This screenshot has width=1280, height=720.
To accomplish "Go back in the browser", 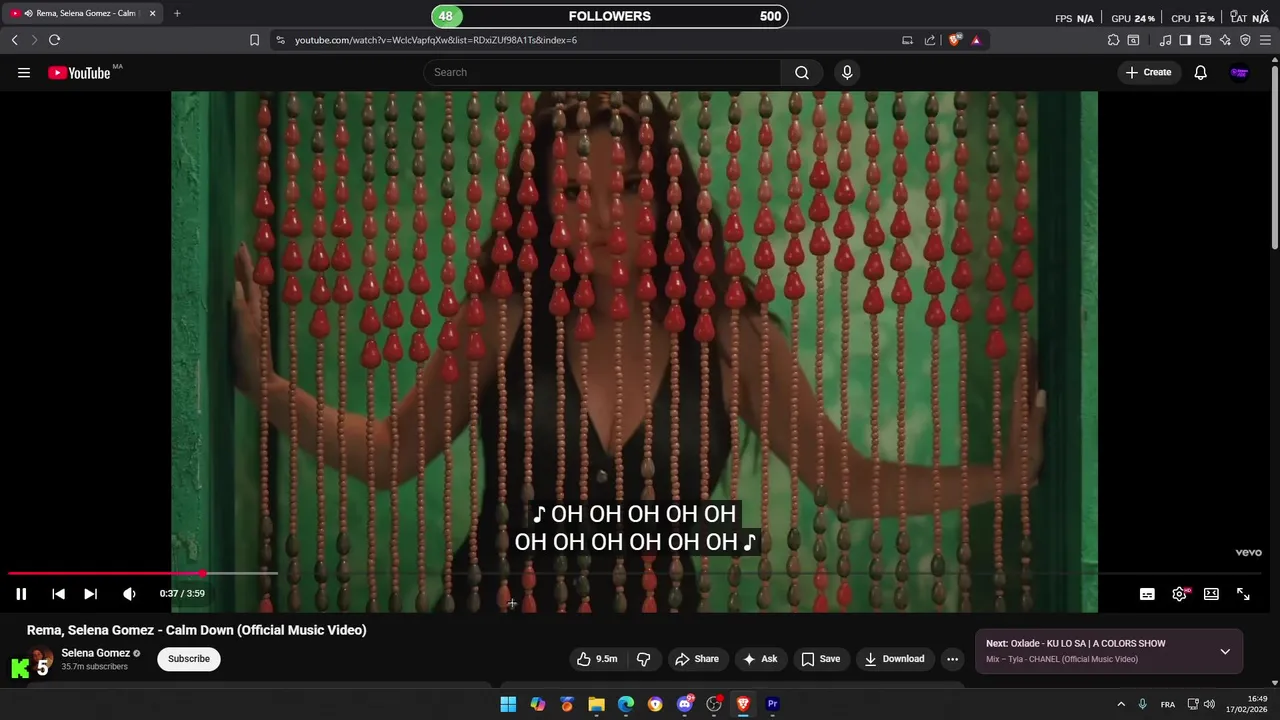I will coord(14,40).
